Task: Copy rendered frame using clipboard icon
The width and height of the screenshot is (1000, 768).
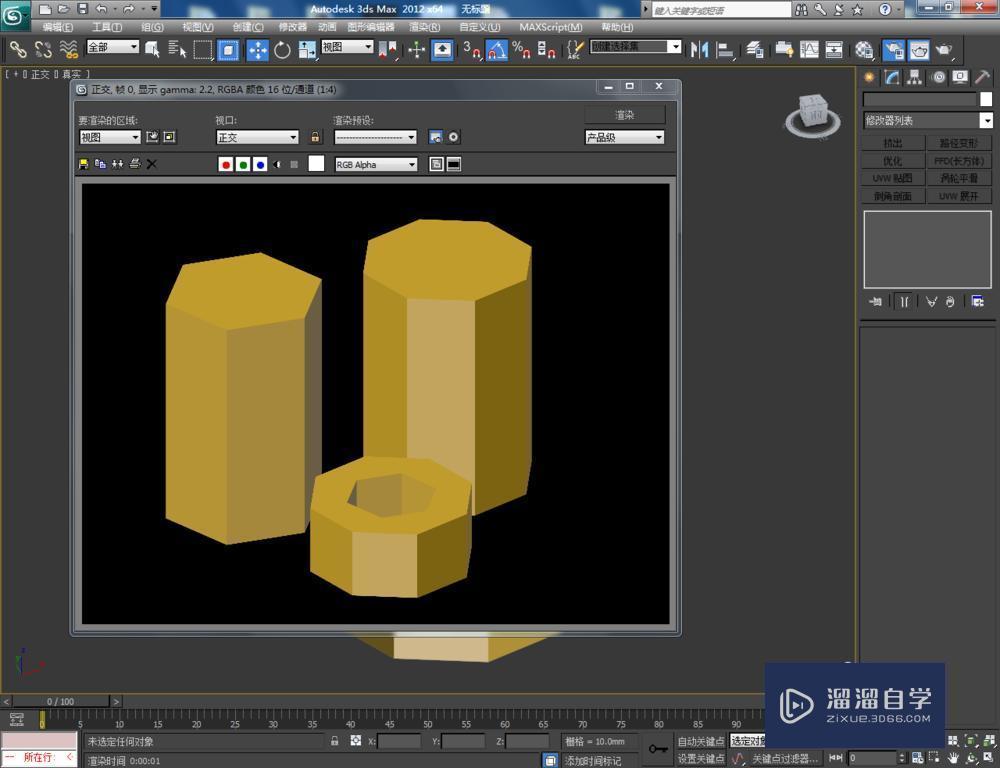Action: 101,164
